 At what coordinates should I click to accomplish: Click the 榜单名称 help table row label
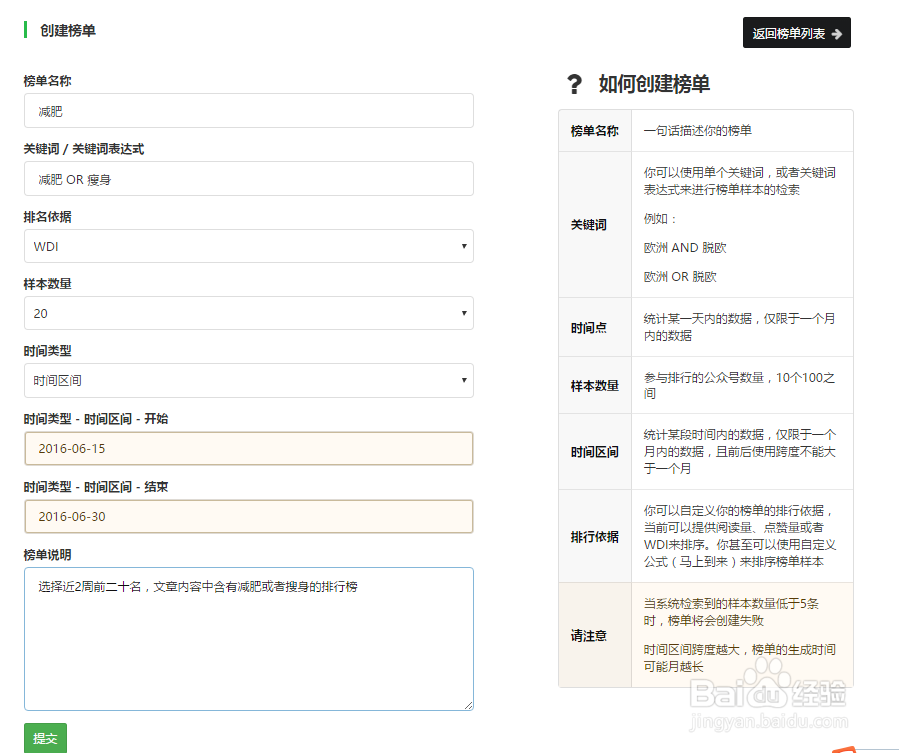click(x=595, y=131)
